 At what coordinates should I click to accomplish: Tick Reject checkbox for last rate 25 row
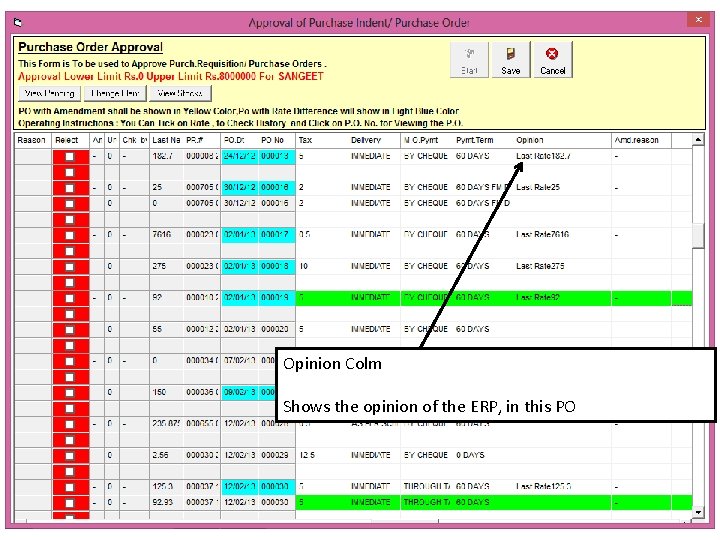[69, 187]
